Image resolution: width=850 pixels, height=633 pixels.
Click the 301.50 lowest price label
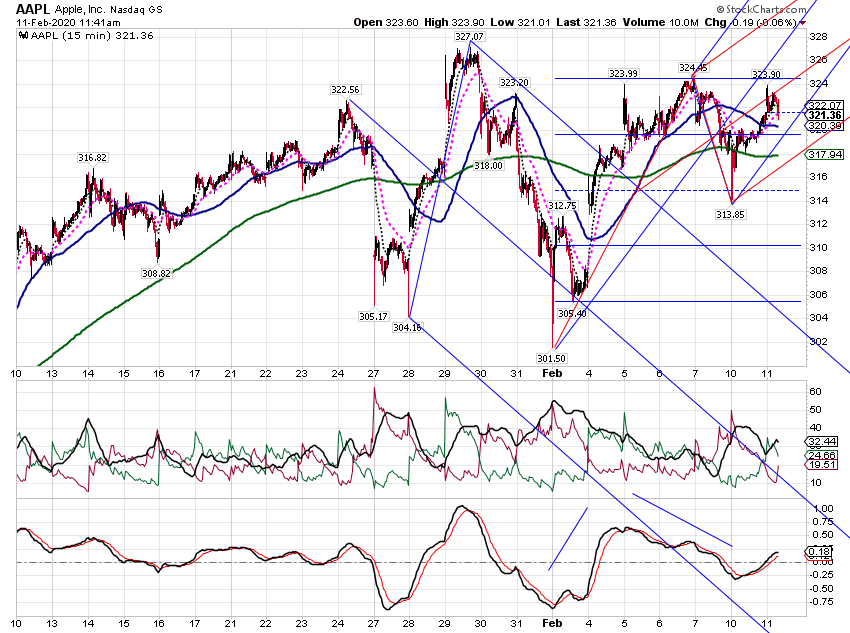tap(551, 358)
